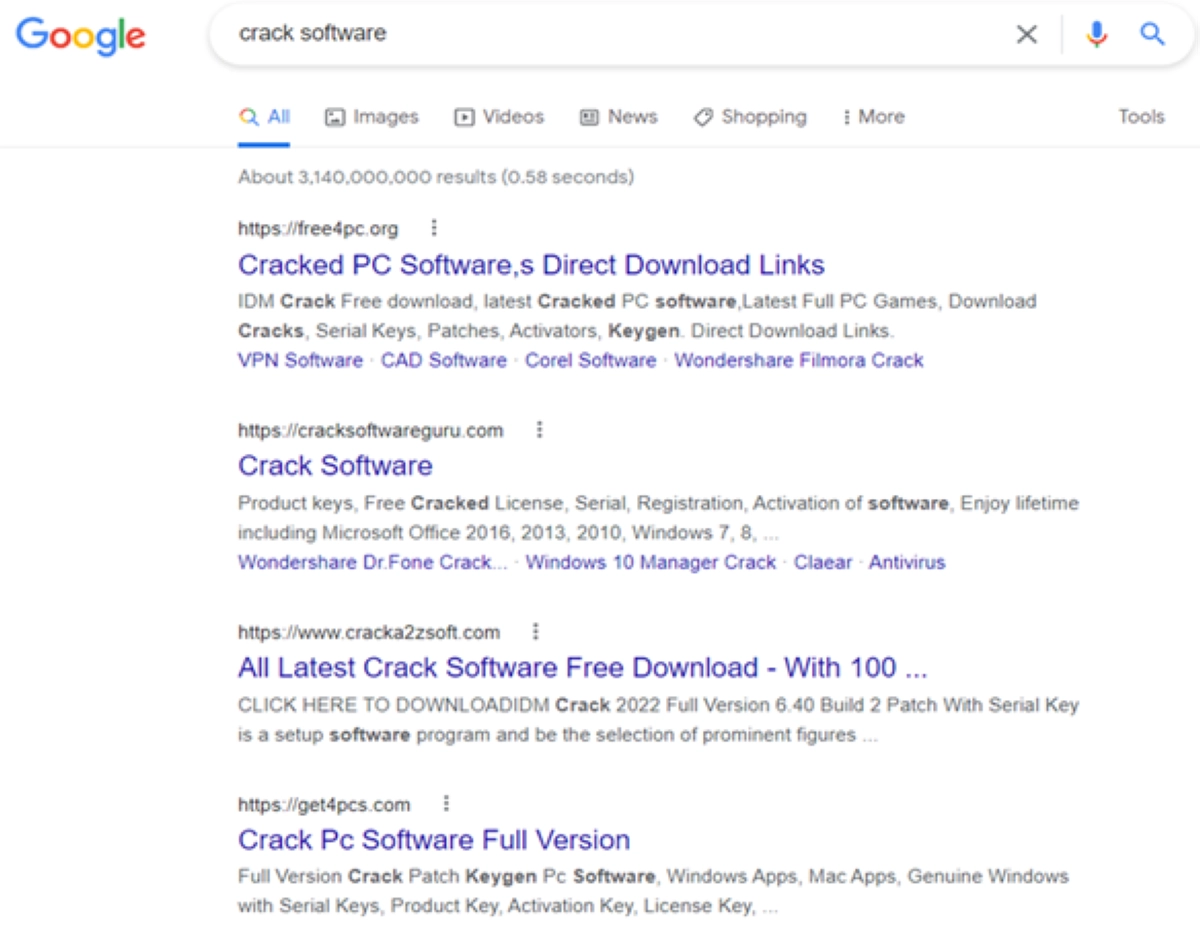
Task: Start voice search with microphone icon
Action: click(1097, 35)
